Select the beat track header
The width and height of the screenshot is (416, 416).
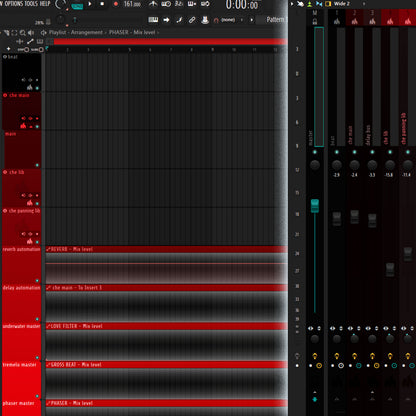[21, 72]
